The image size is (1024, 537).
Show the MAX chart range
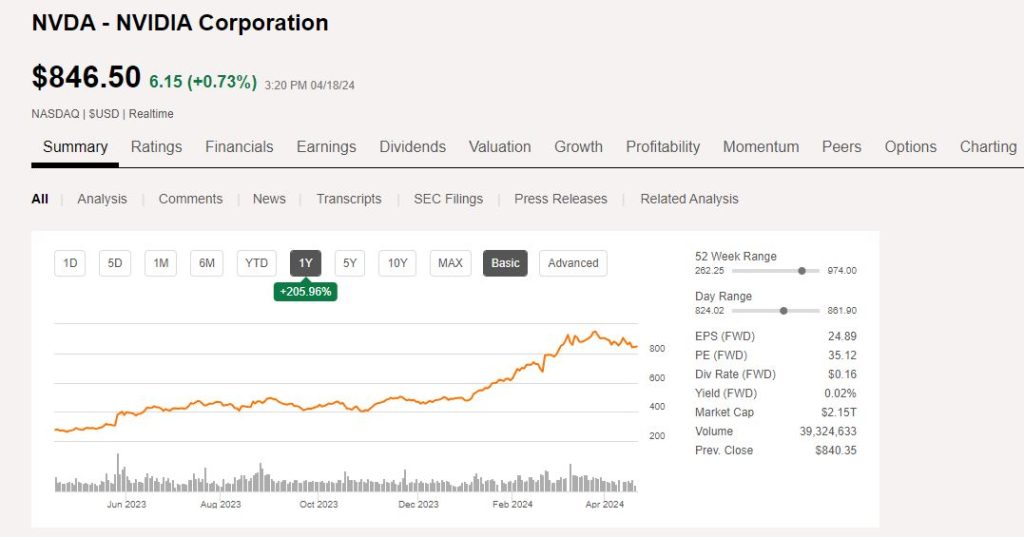(x=450, y=263)
